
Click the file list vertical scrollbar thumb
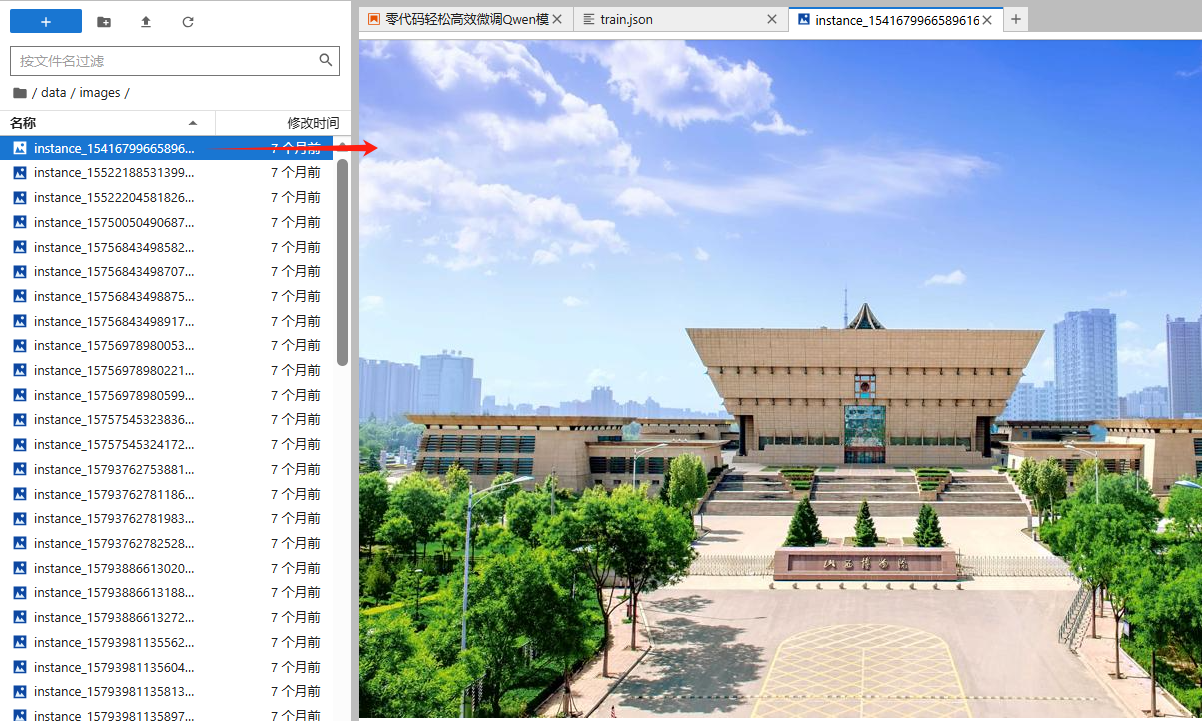tap(343, 262)
